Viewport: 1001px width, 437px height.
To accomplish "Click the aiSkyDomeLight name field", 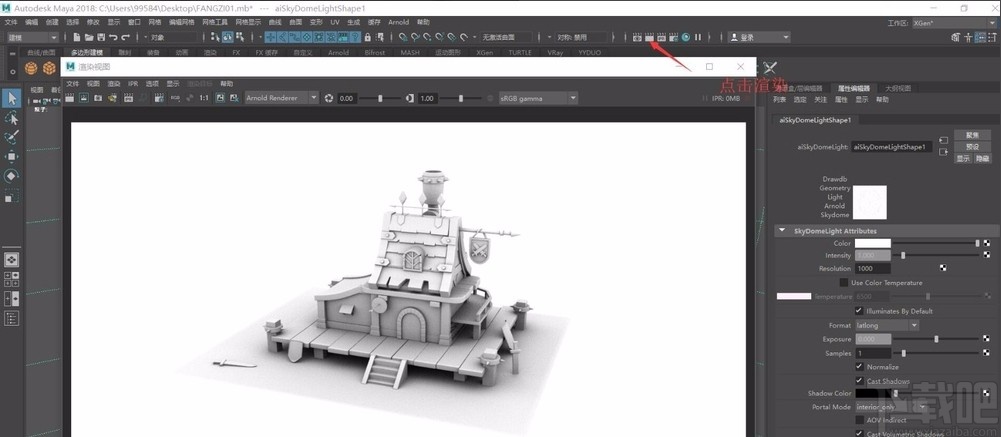I will point(892,147).
